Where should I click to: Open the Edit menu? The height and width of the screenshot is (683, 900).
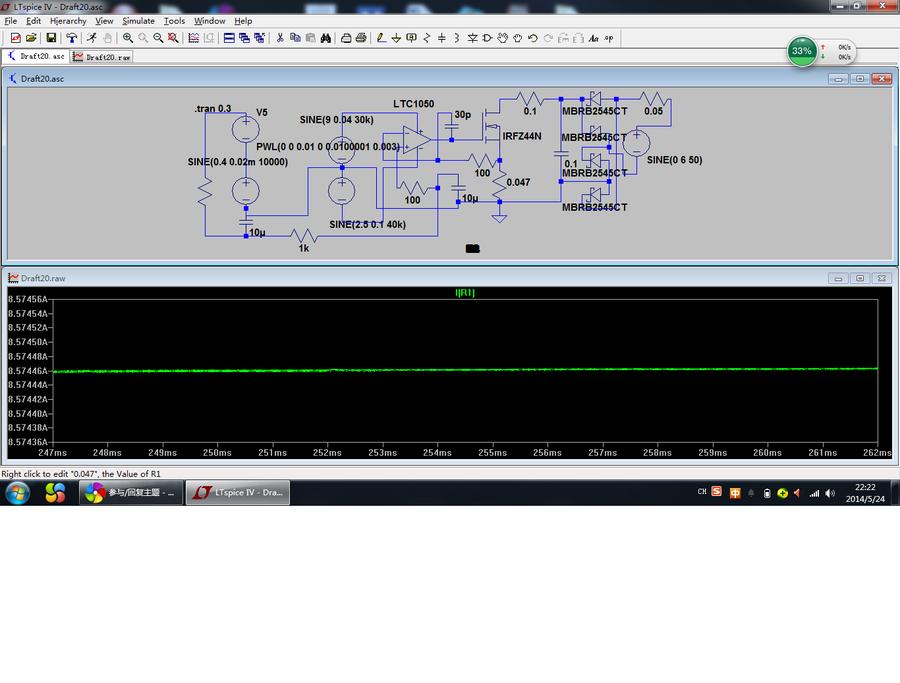click(33, 21)
